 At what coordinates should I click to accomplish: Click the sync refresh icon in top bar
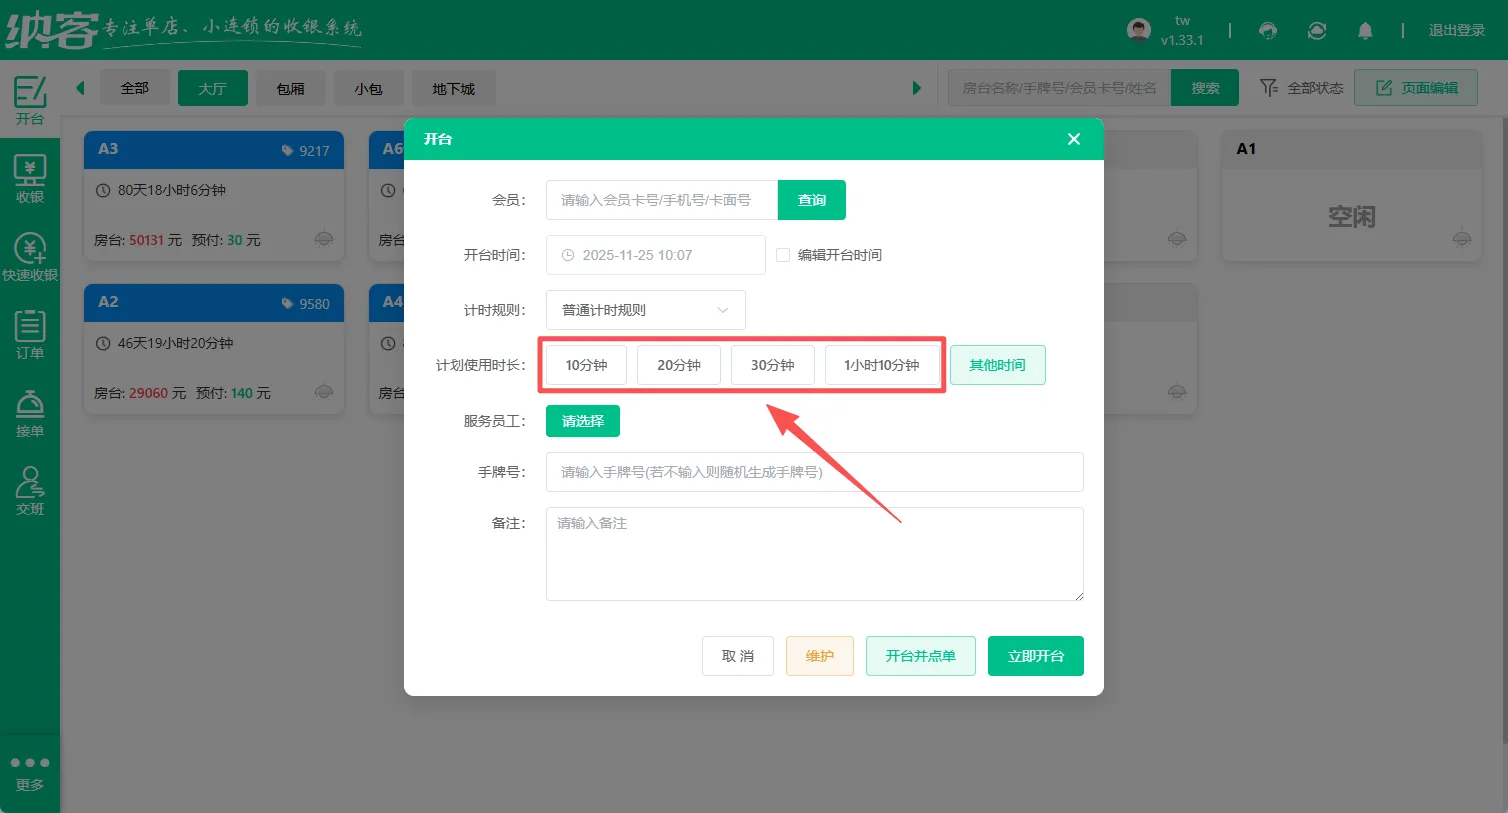pos(1317,31)
